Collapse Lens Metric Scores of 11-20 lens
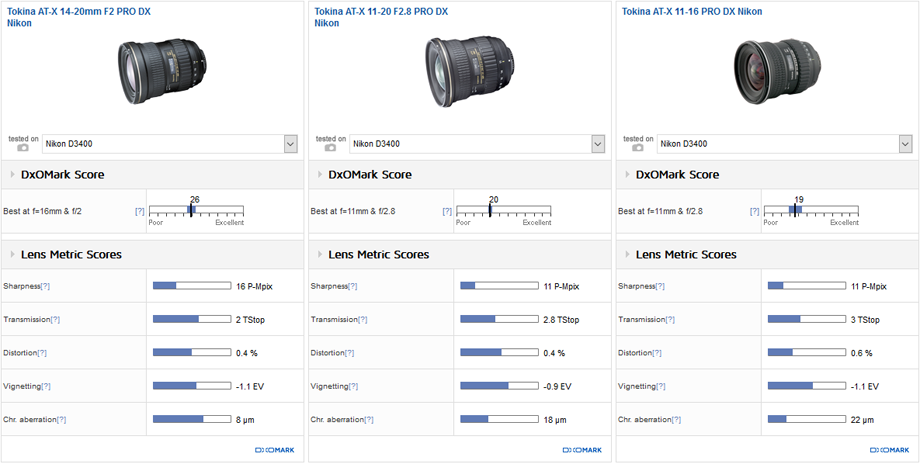 pos(320,255)
